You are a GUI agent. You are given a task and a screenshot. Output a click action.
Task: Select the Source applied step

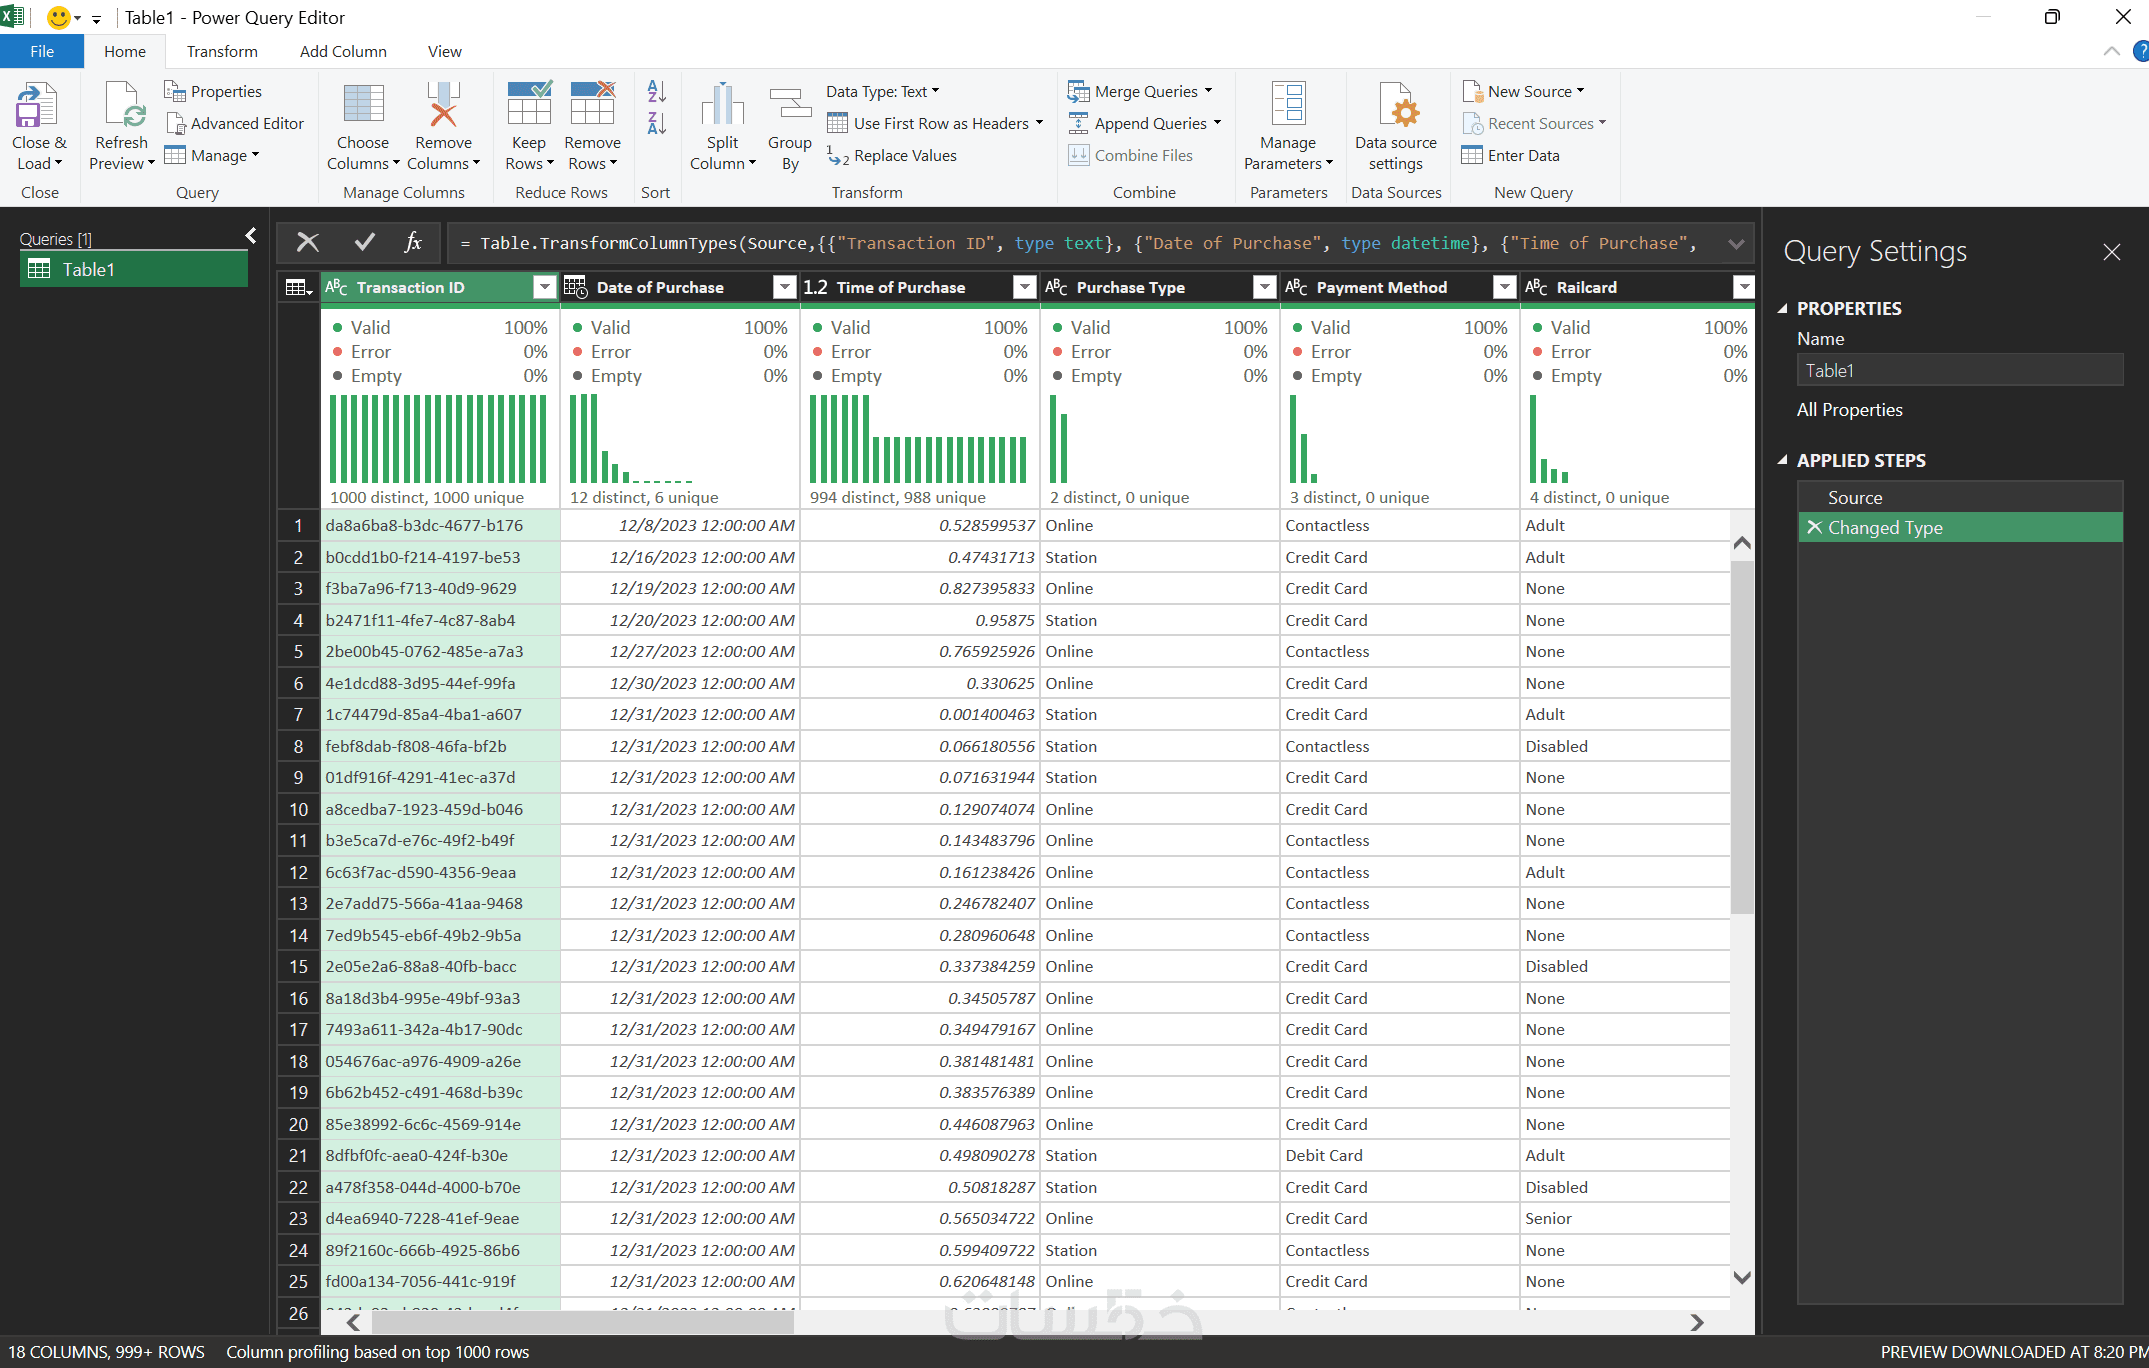click(x=1960, y=497)
